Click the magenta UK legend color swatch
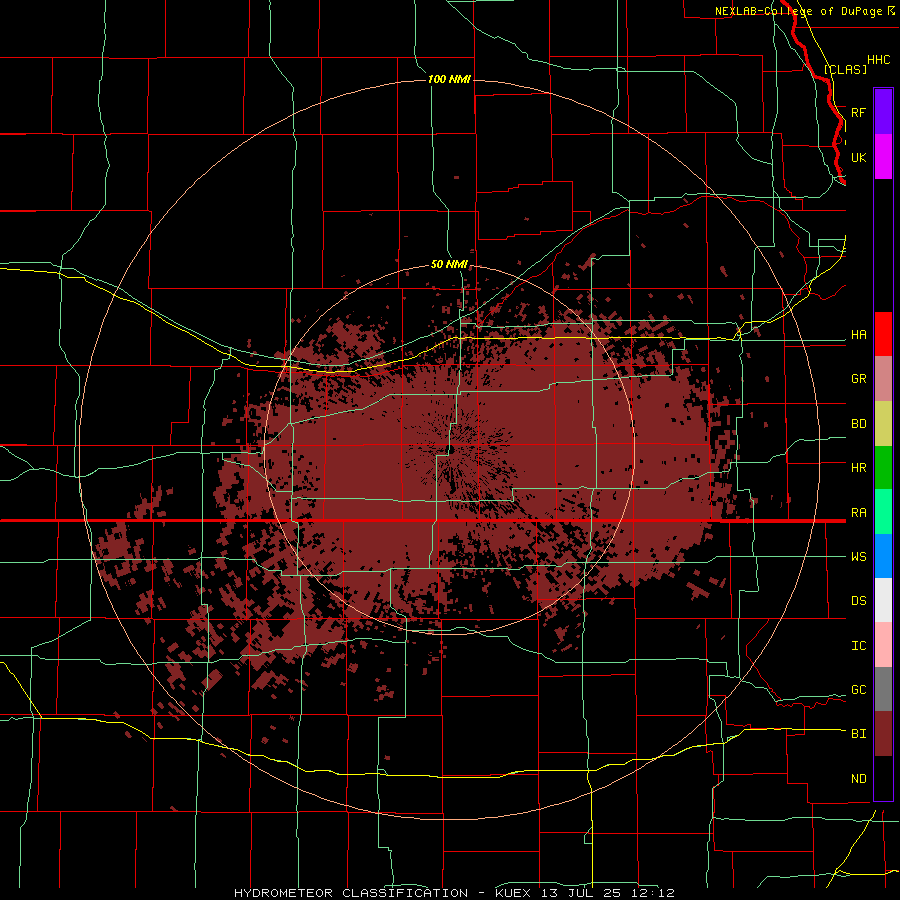 pyautogui.click(x=883, y=157)
